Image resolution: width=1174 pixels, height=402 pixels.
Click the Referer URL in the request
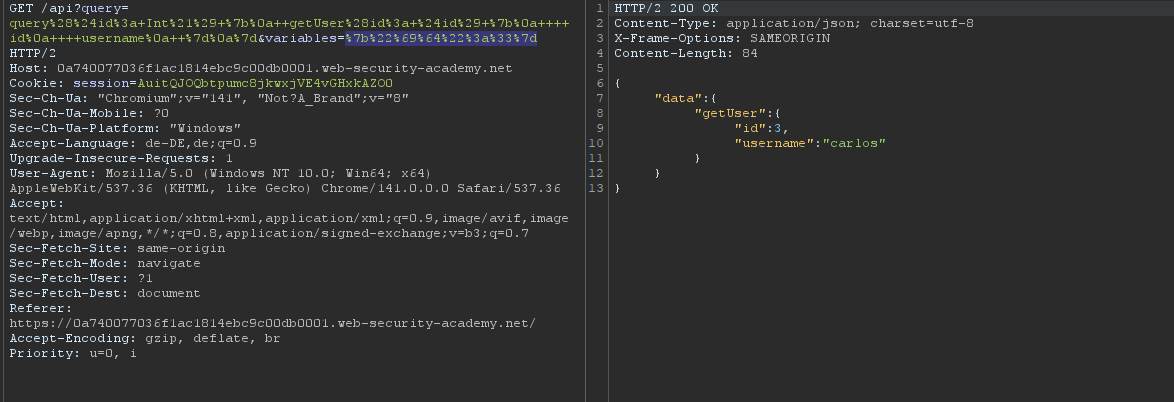tap(272, 323)
